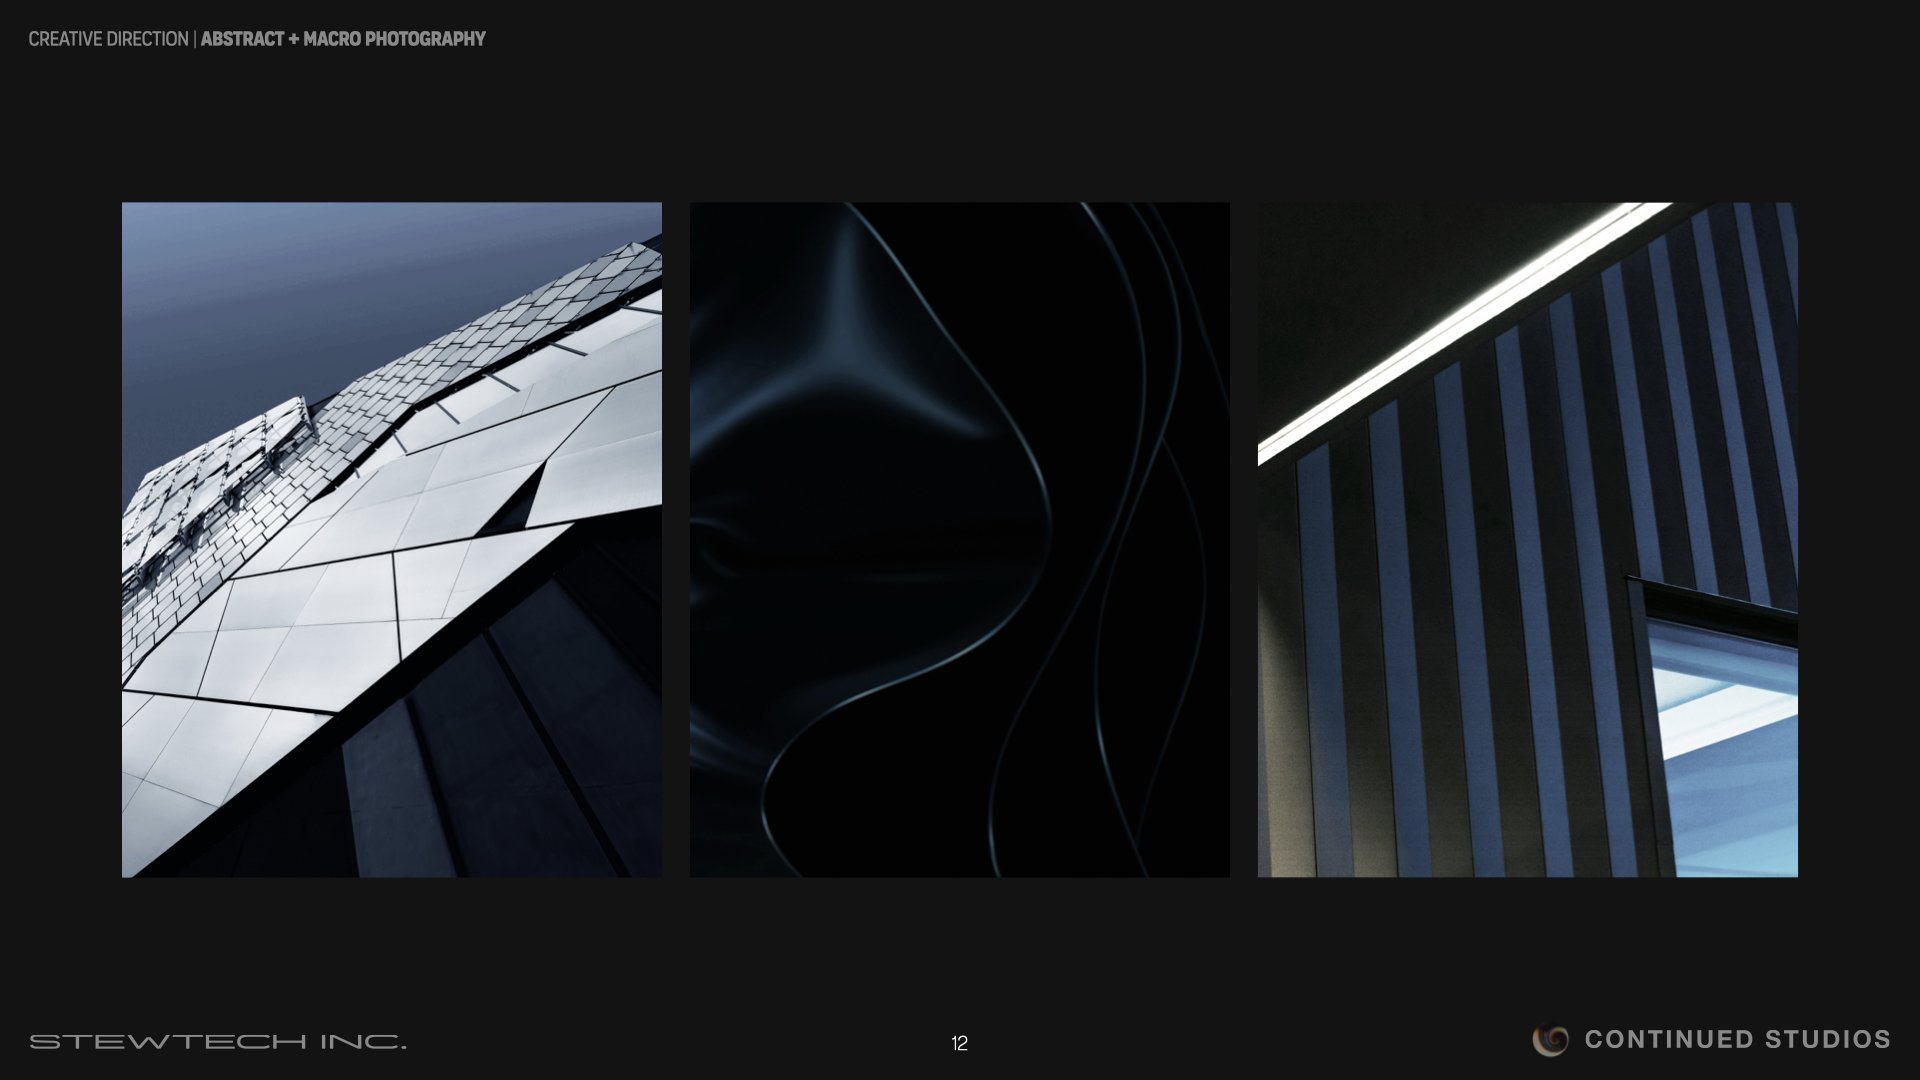Select the metallic roof architecture photo
This screenshot has width=1920, height=1080.
pos(391,540)
